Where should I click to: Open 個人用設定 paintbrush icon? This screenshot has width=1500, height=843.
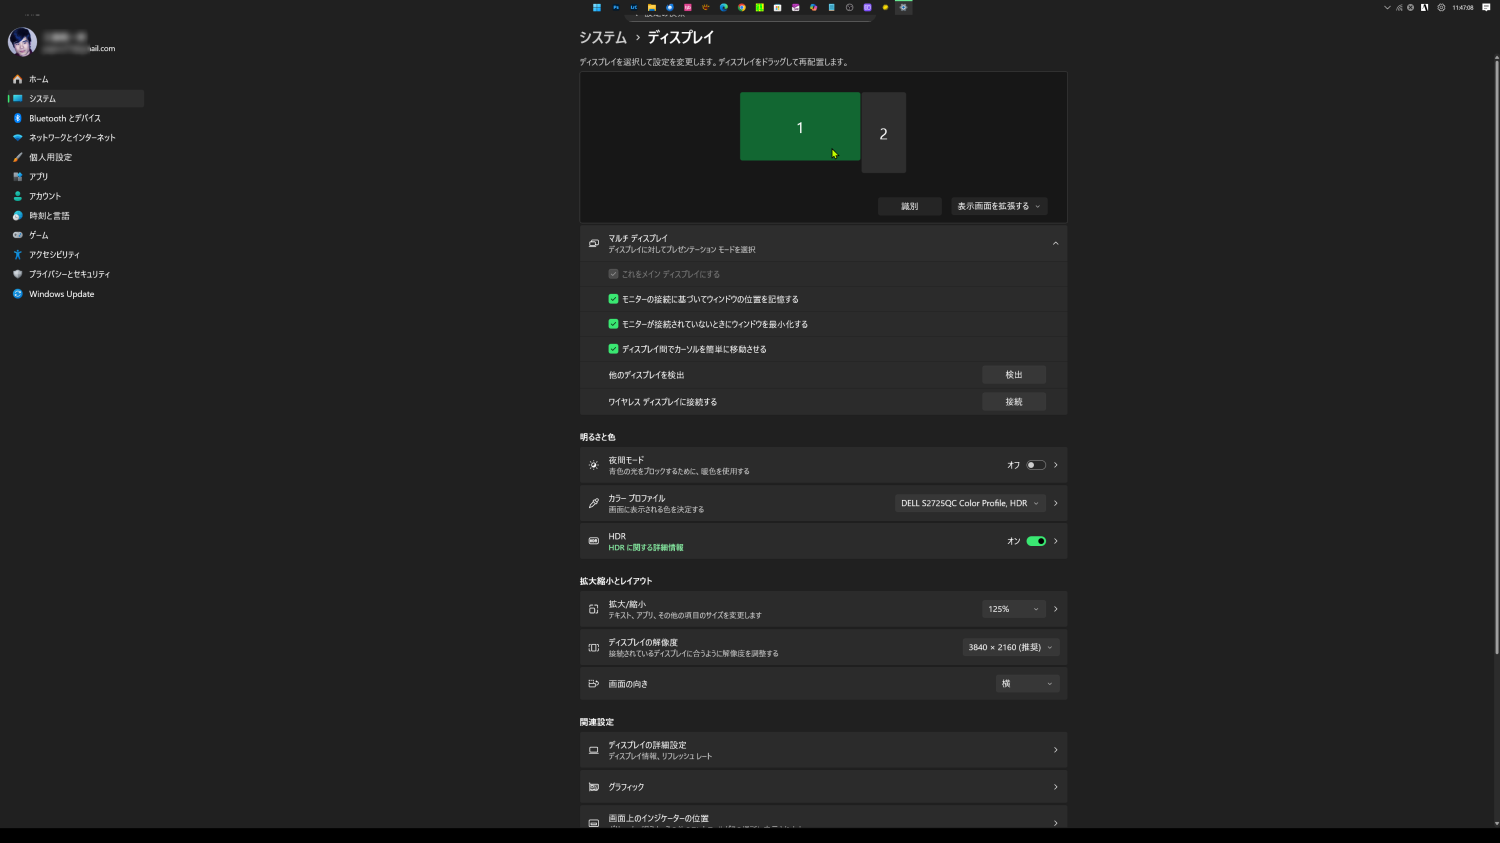point(17,157)
